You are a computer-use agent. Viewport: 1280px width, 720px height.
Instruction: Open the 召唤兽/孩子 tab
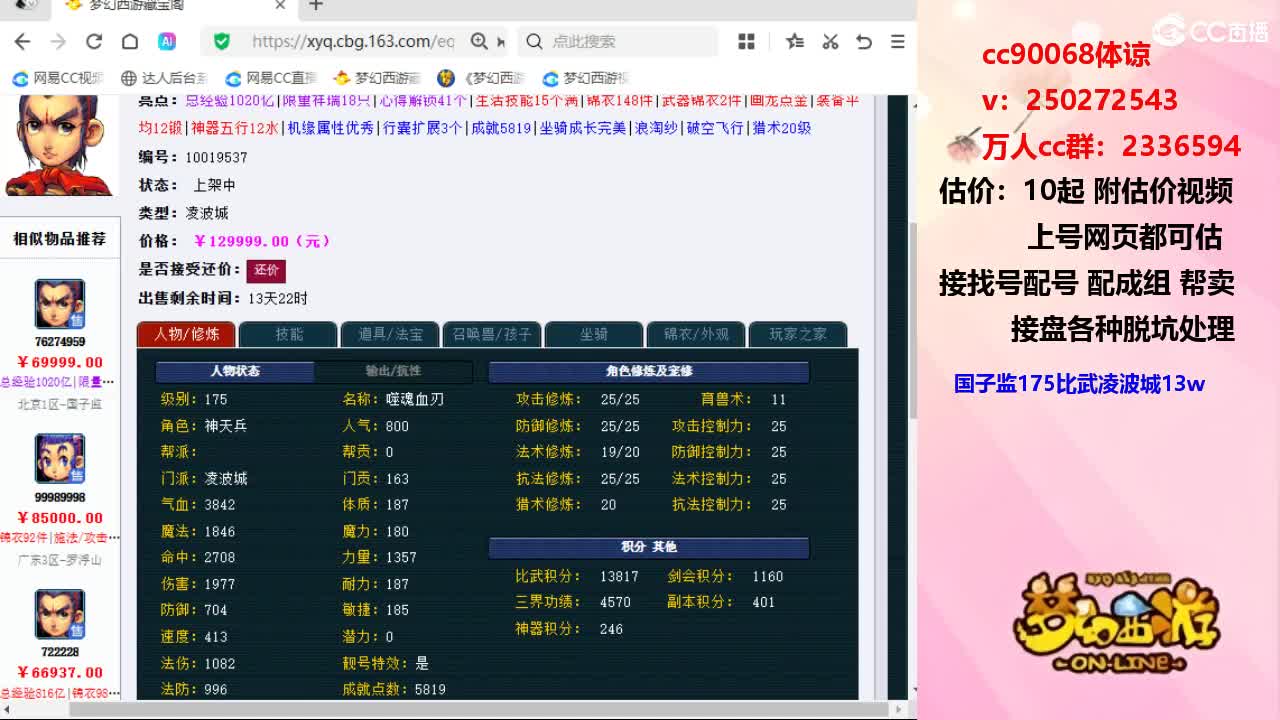pos(492,334)
